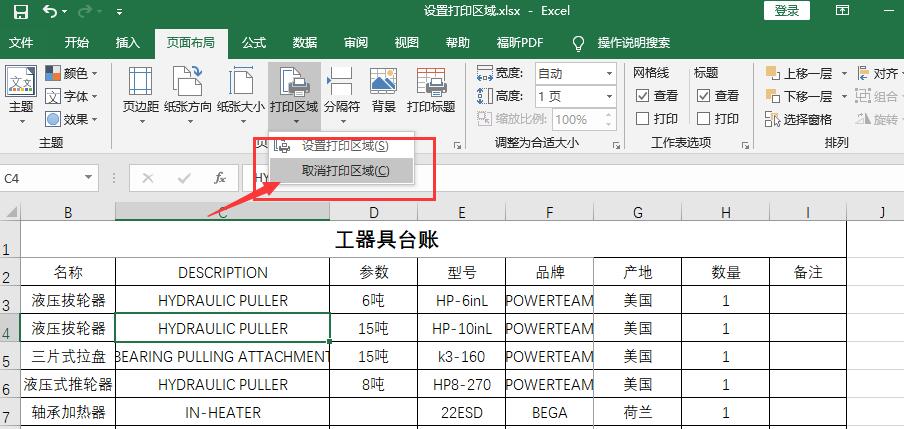Select column H header
The height and width of the screenshot is (429, 904).
(725, 212)
